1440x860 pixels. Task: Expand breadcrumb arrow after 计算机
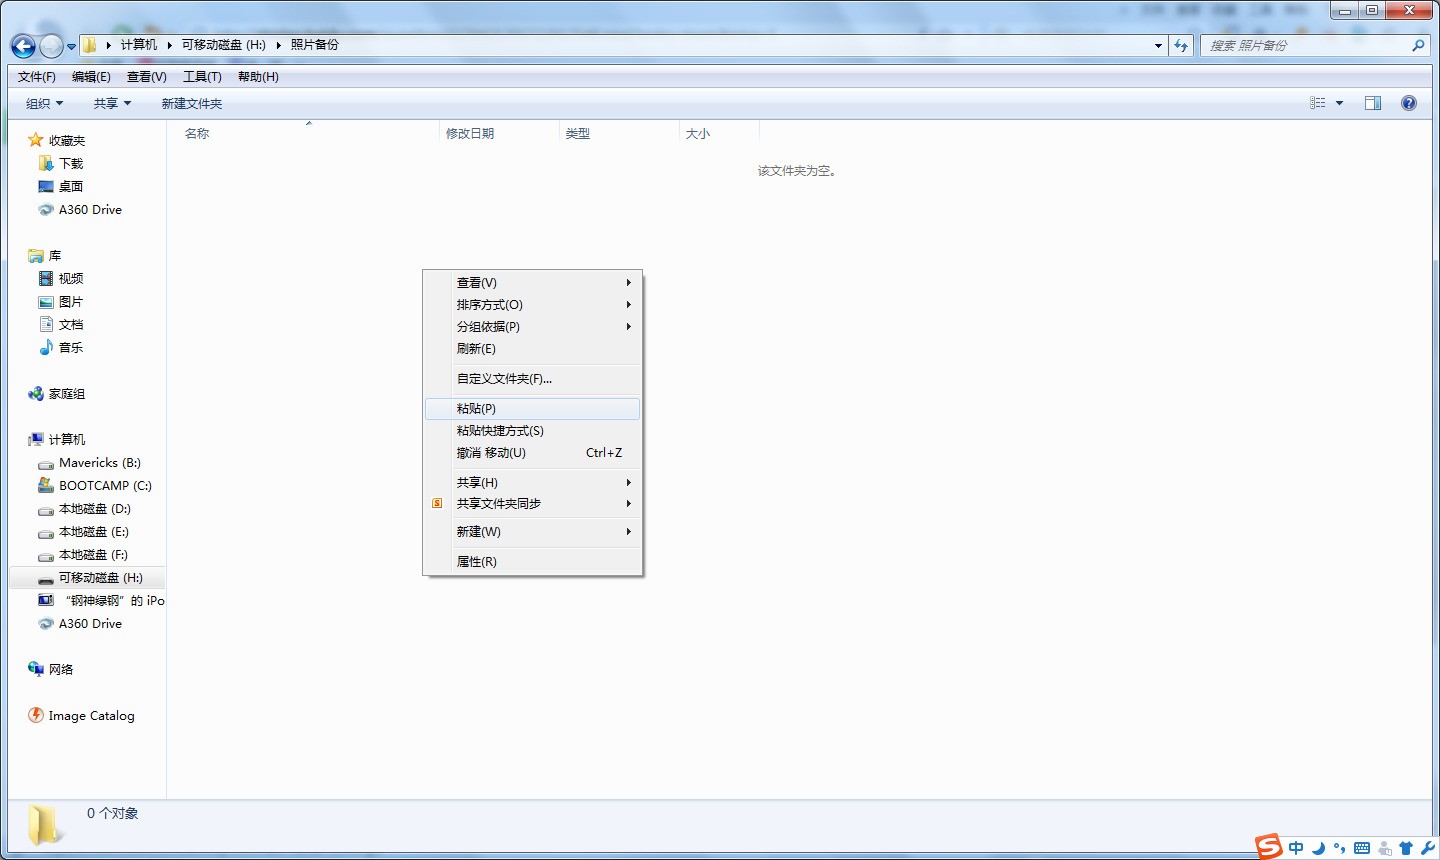170,45
